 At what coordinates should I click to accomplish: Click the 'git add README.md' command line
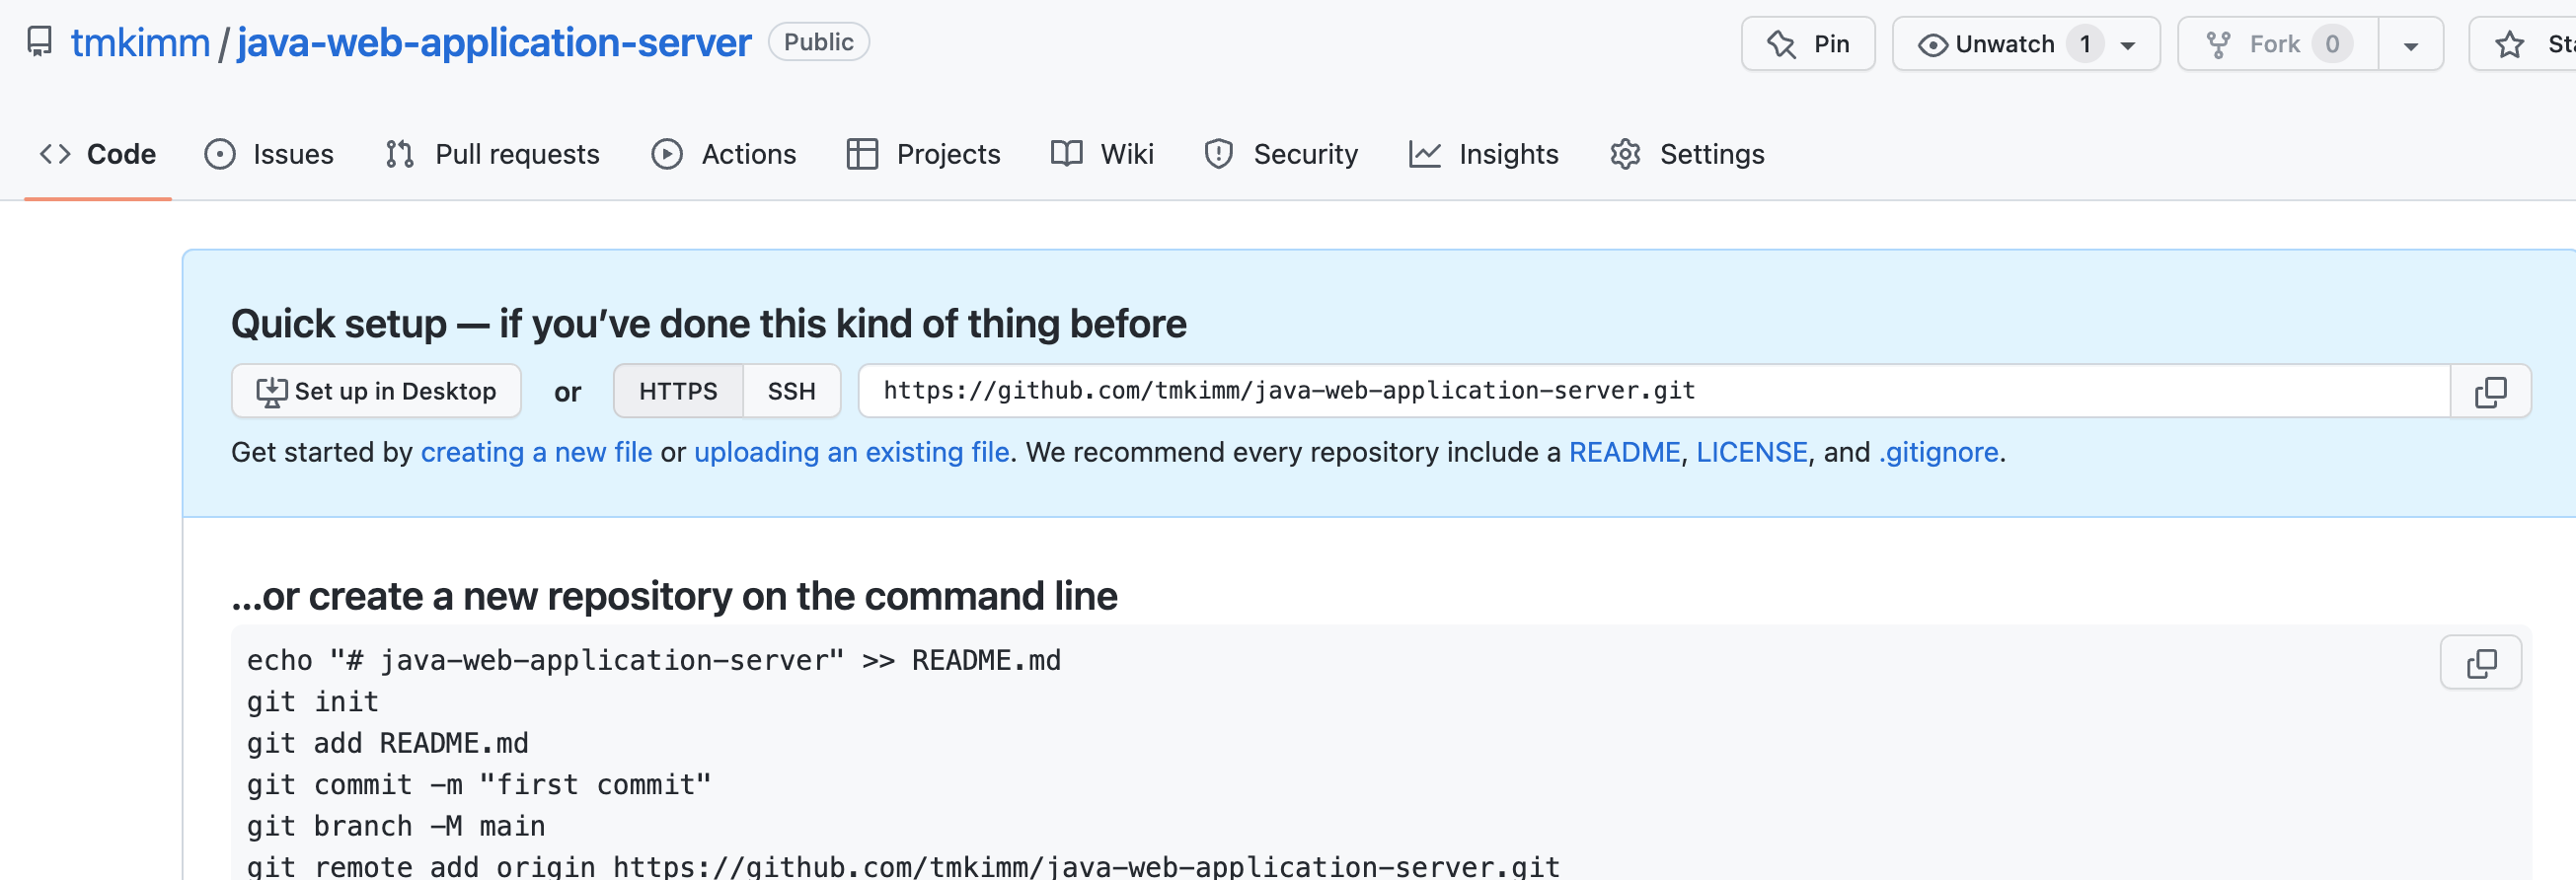(387, 743)
